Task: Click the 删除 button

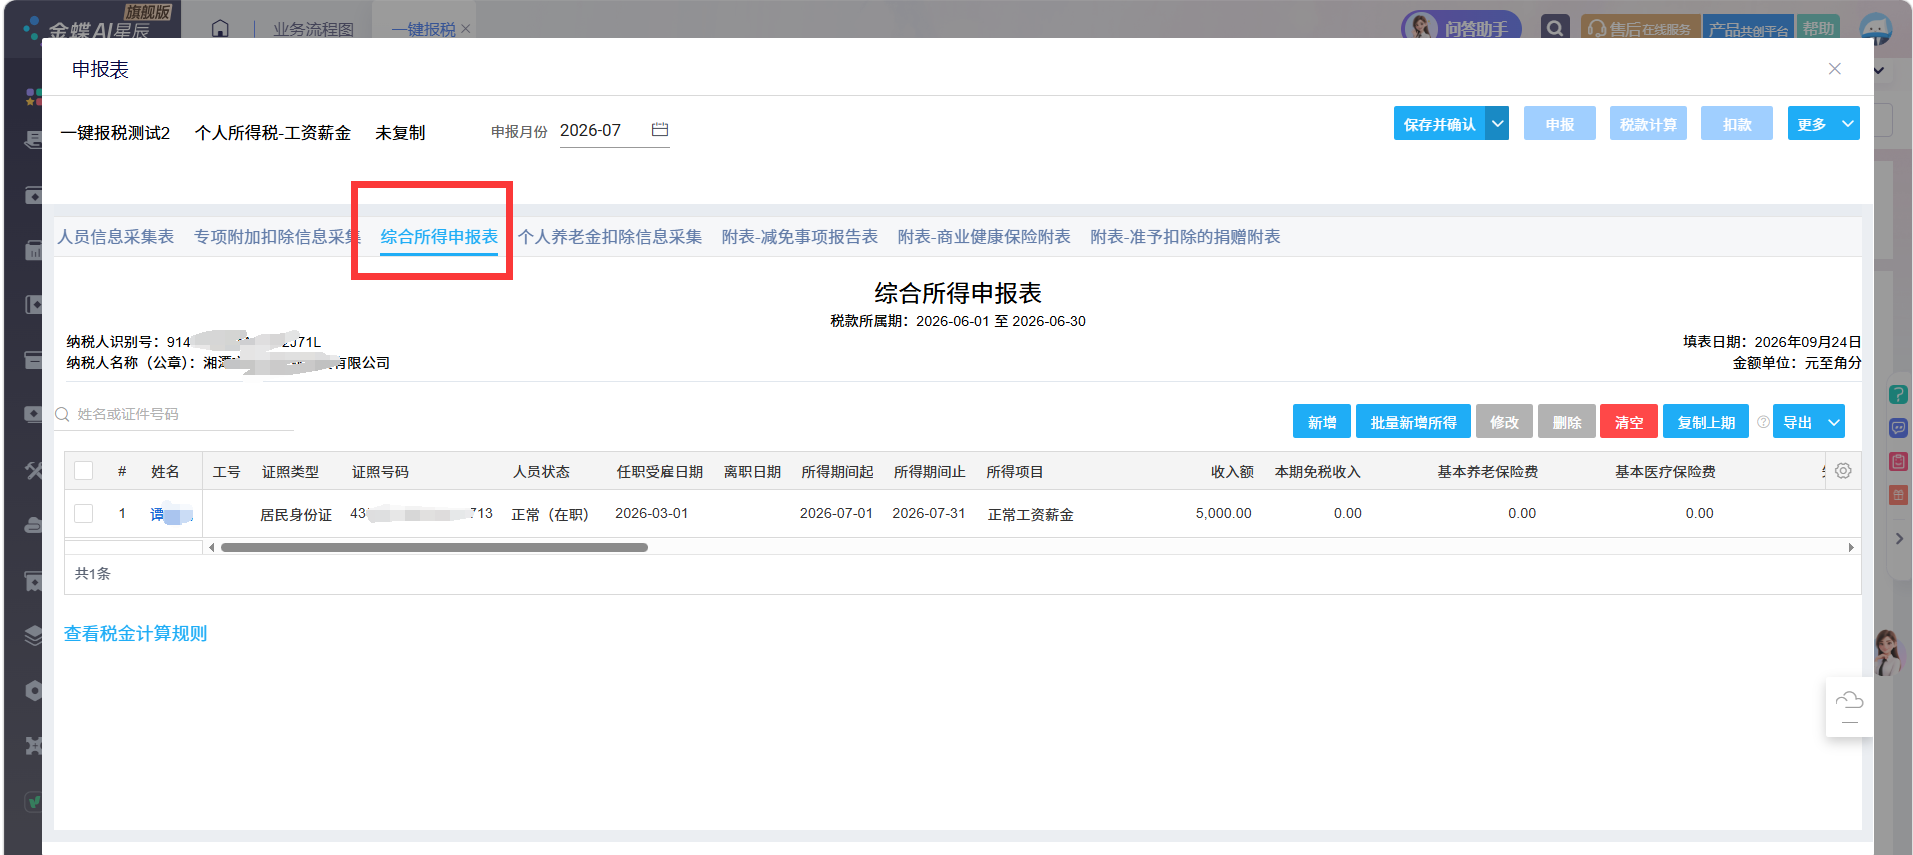Action: (1567, 422)
